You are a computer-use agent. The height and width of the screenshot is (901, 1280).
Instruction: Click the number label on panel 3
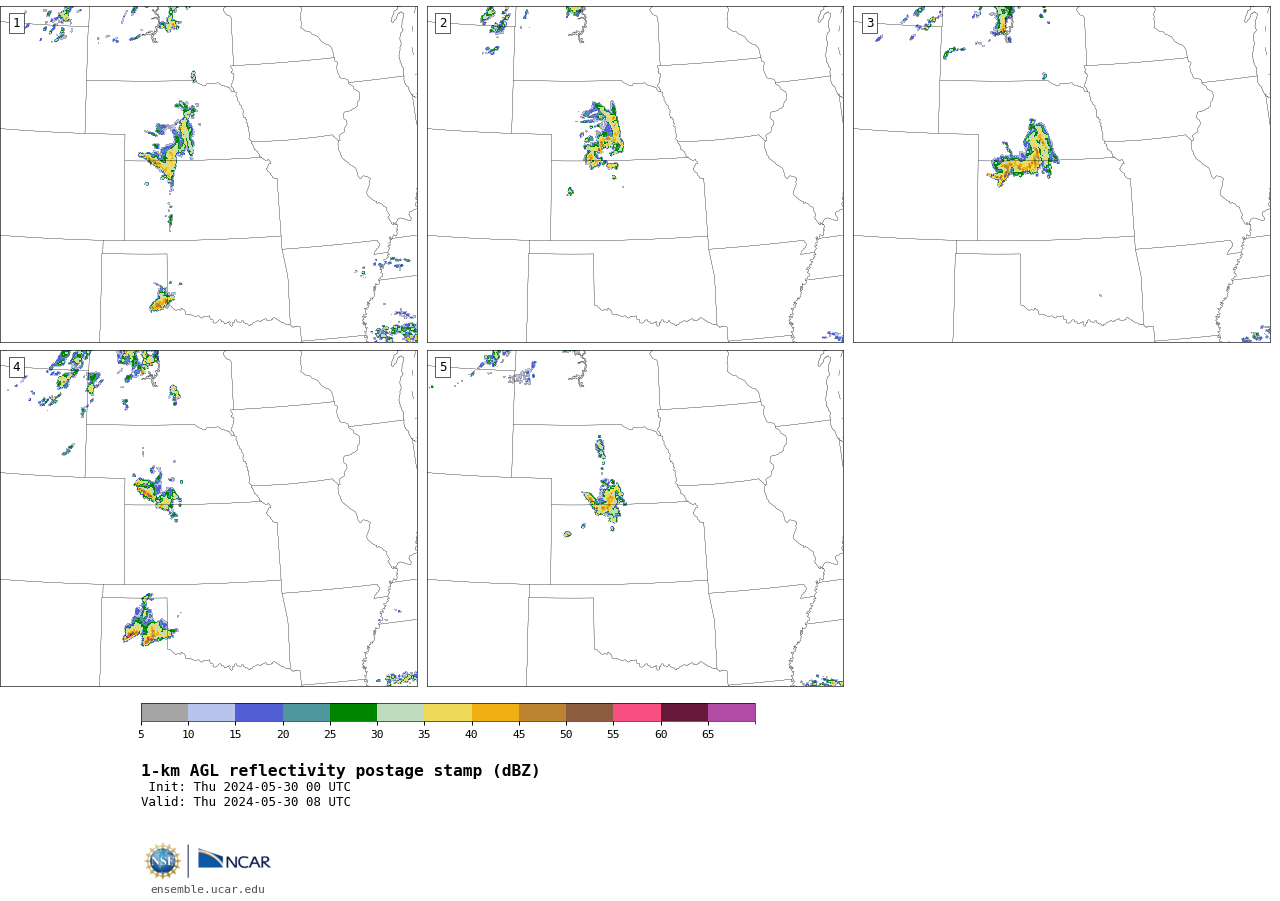[869, 23]
